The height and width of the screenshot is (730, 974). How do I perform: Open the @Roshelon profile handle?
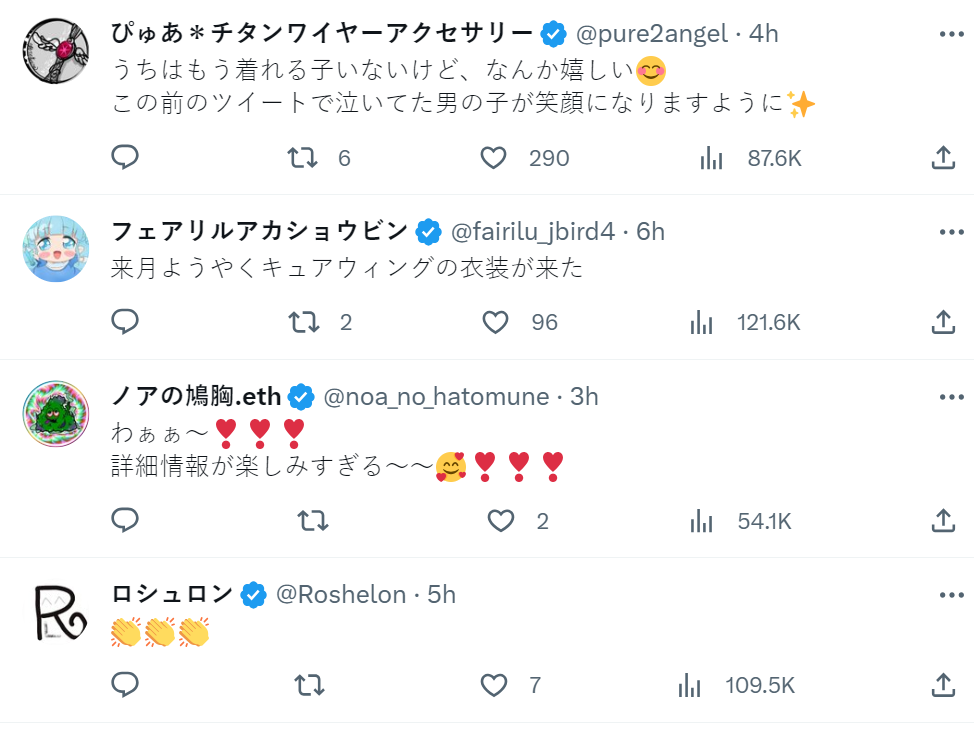click(341, 595)
